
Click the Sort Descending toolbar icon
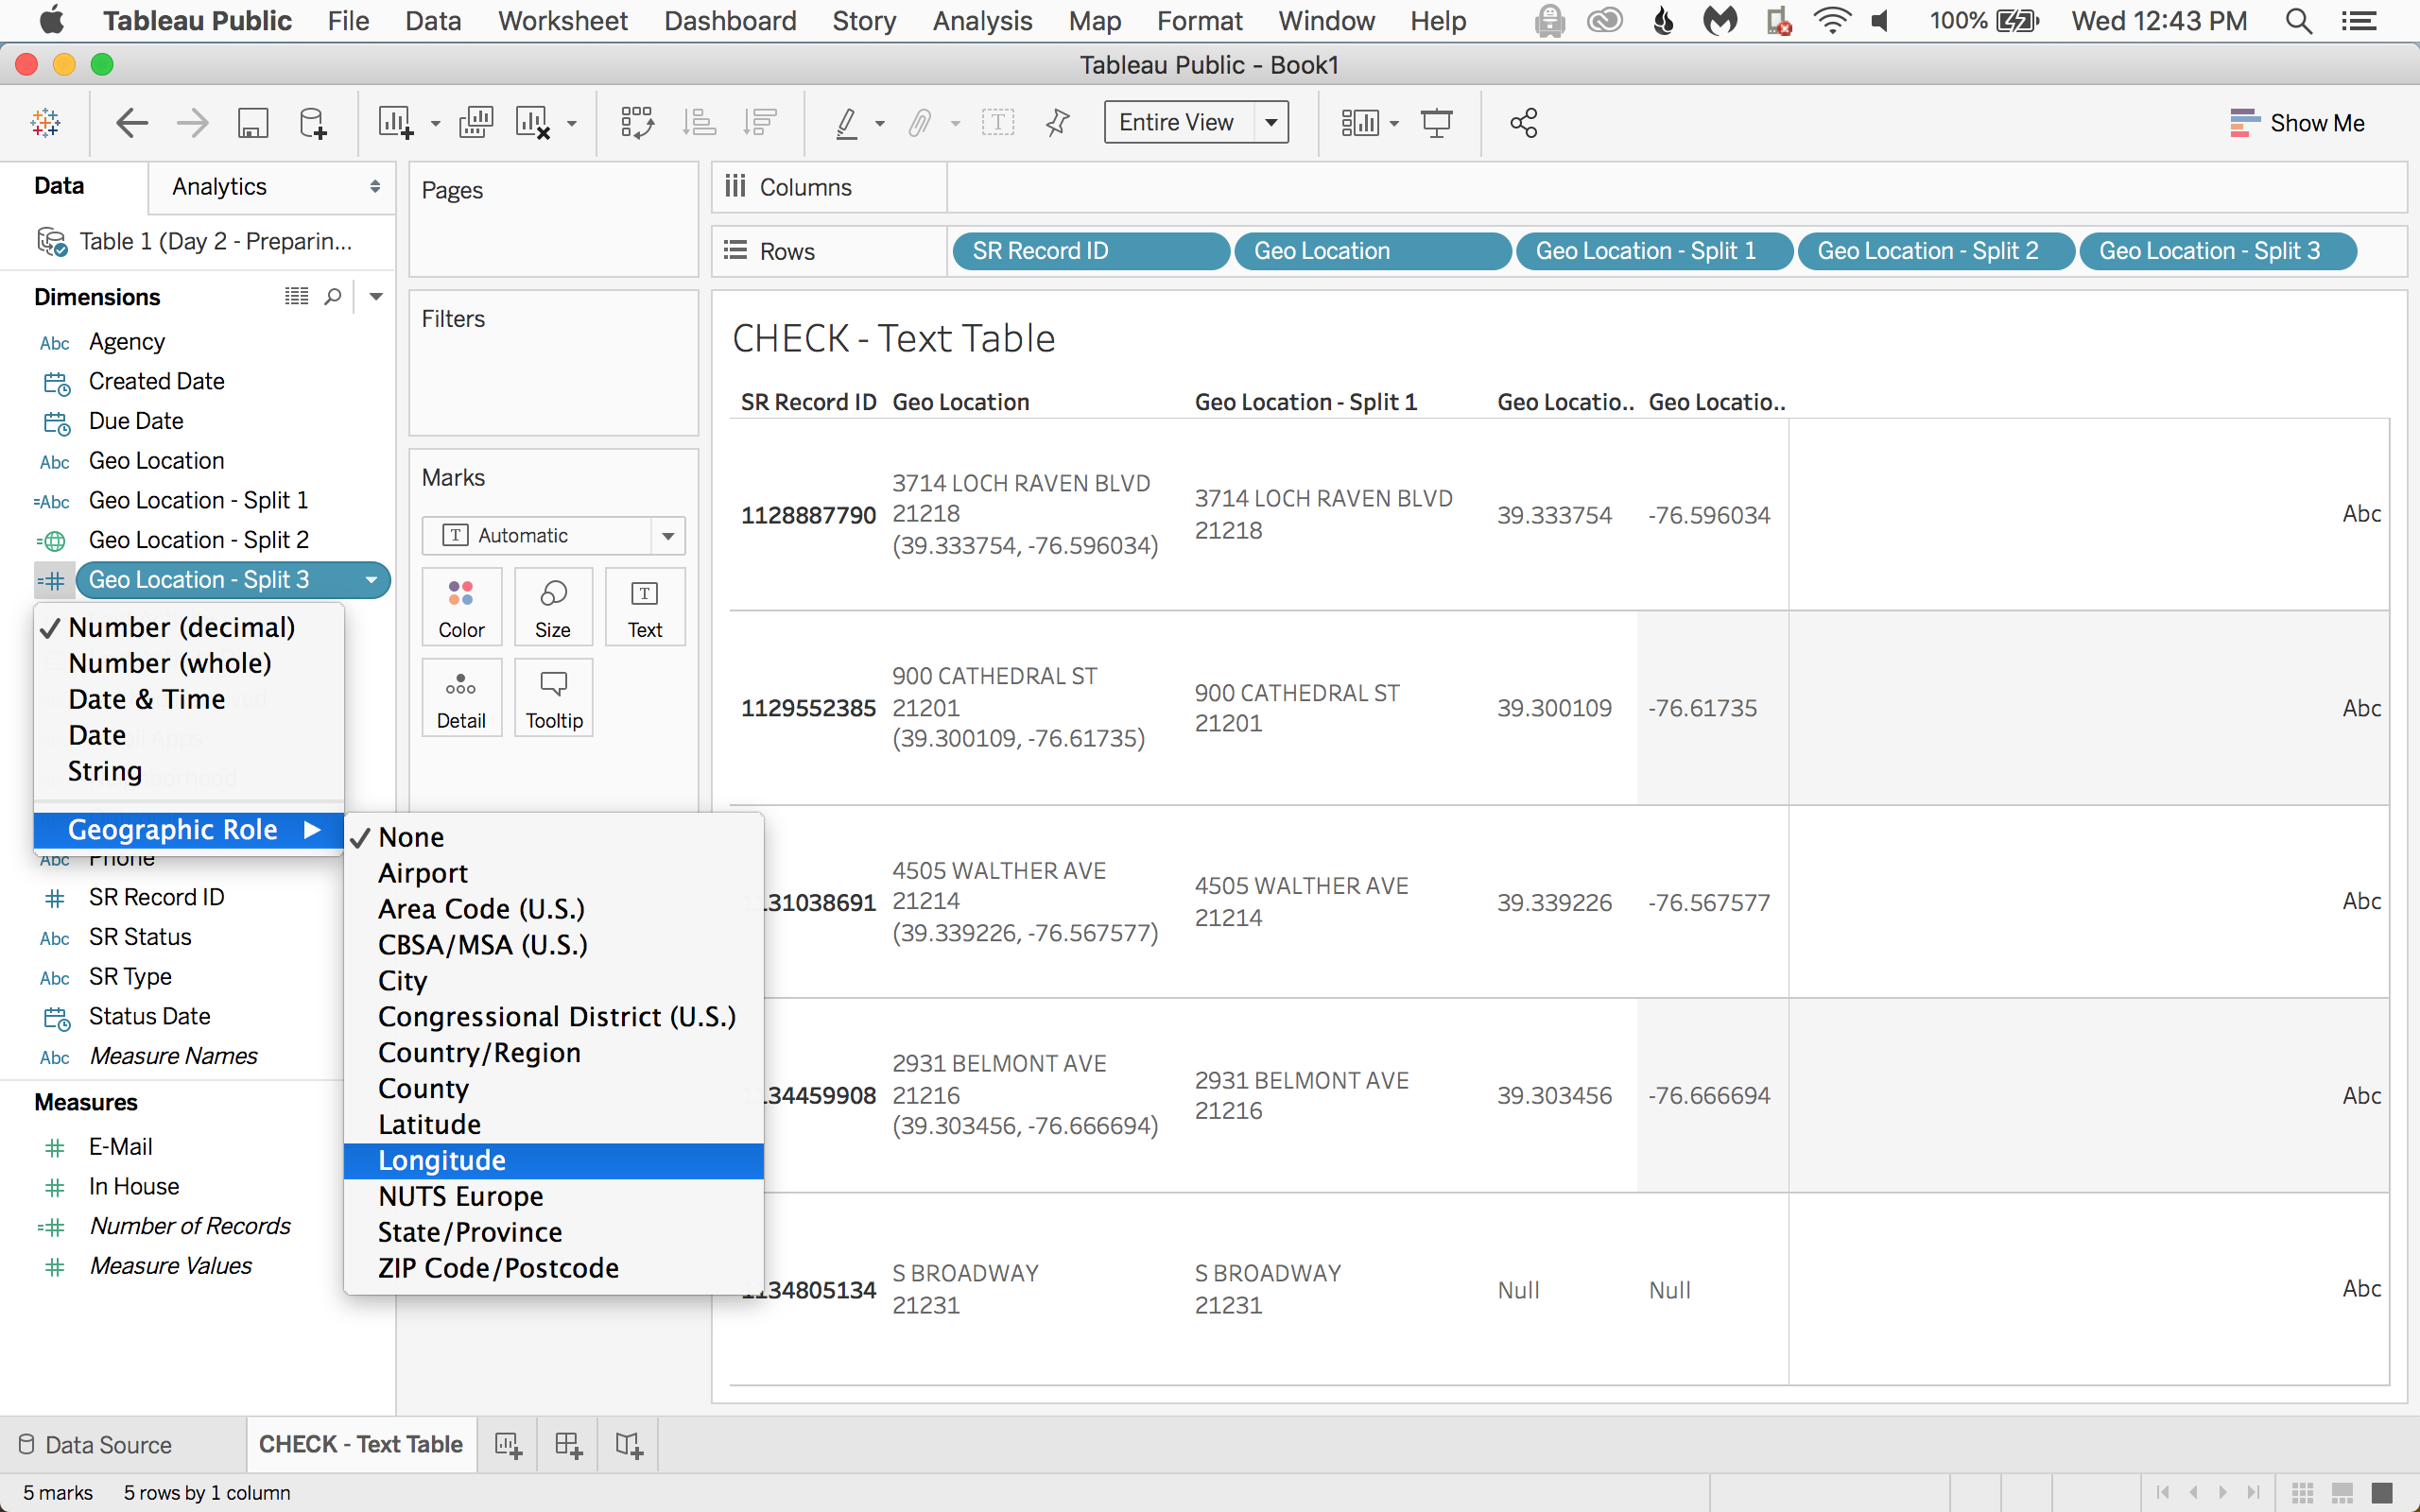[761, 123]
